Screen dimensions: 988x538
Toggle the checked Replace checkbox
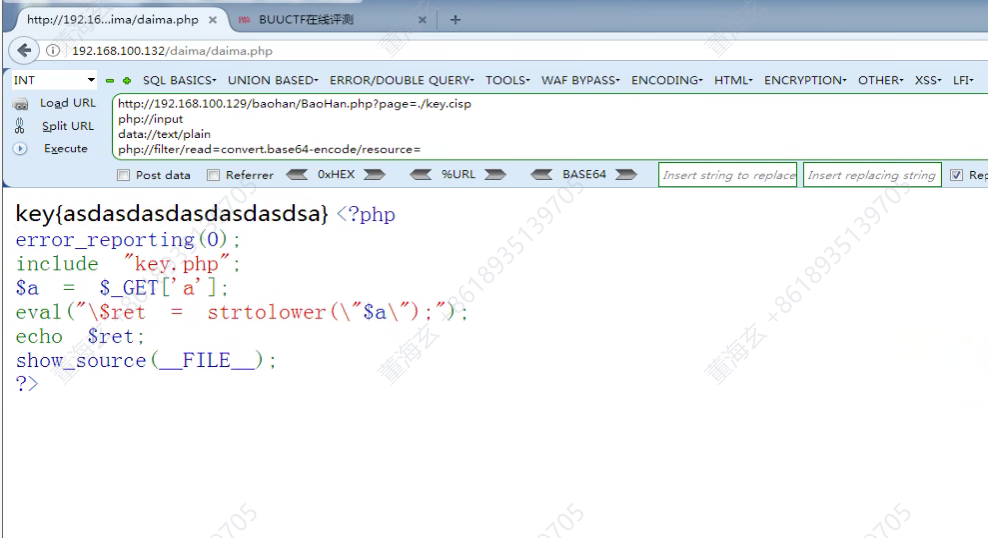click(x=956, y=175)
